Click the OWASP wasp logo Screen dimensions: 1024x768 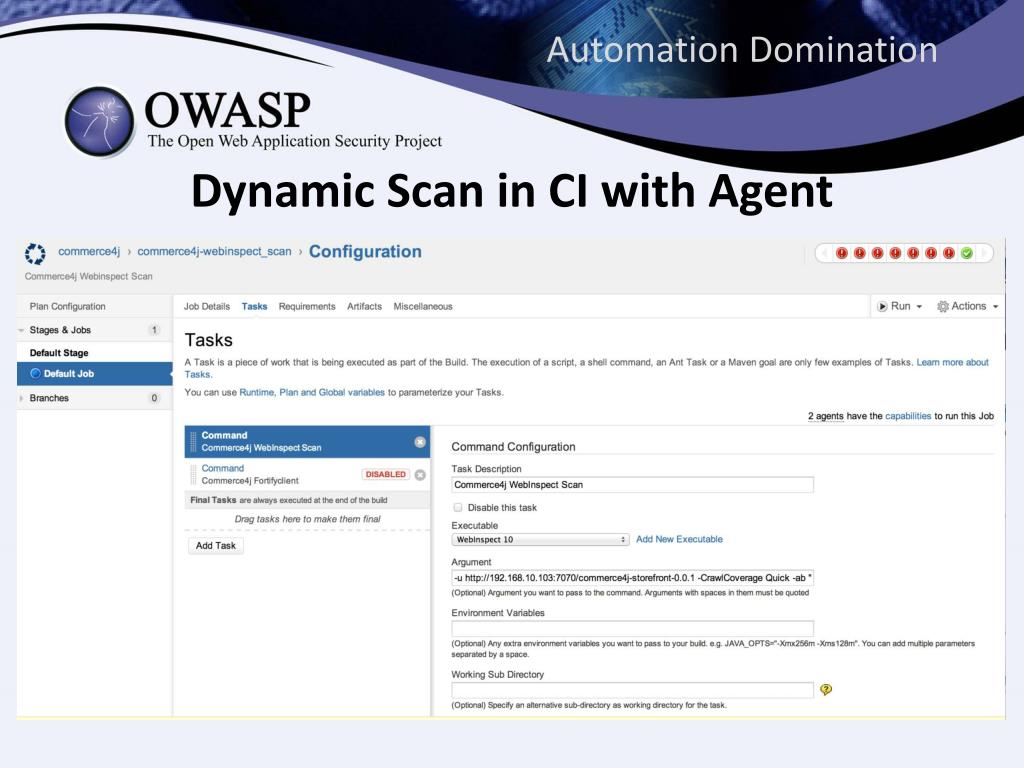pyautogui.click(x=99, y=121)
